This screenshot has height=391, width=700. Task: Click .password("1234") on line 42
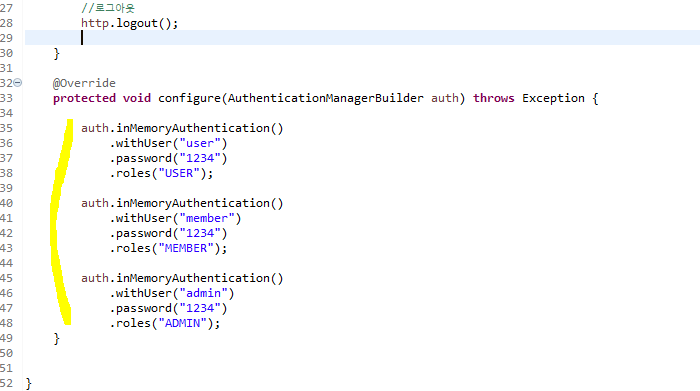[168, 233]
